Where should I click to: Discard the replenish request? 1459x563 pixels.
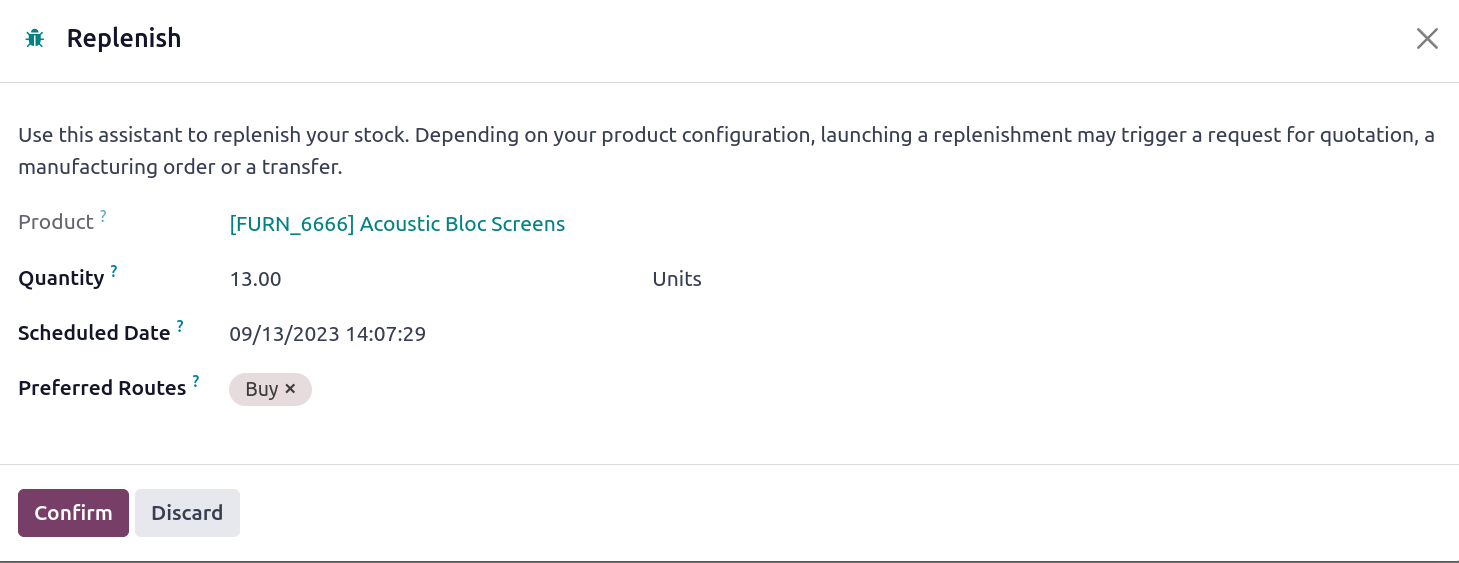(x=187, y=513)
